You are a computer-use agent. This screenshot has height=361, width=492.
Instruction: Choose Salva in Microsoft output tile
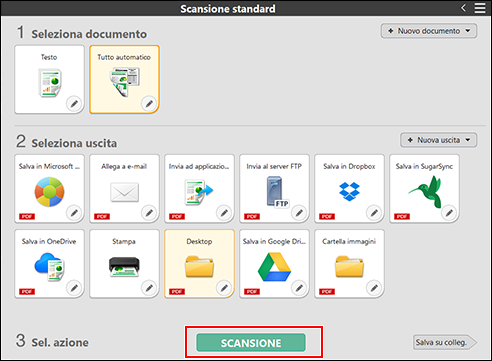[49, 188]
